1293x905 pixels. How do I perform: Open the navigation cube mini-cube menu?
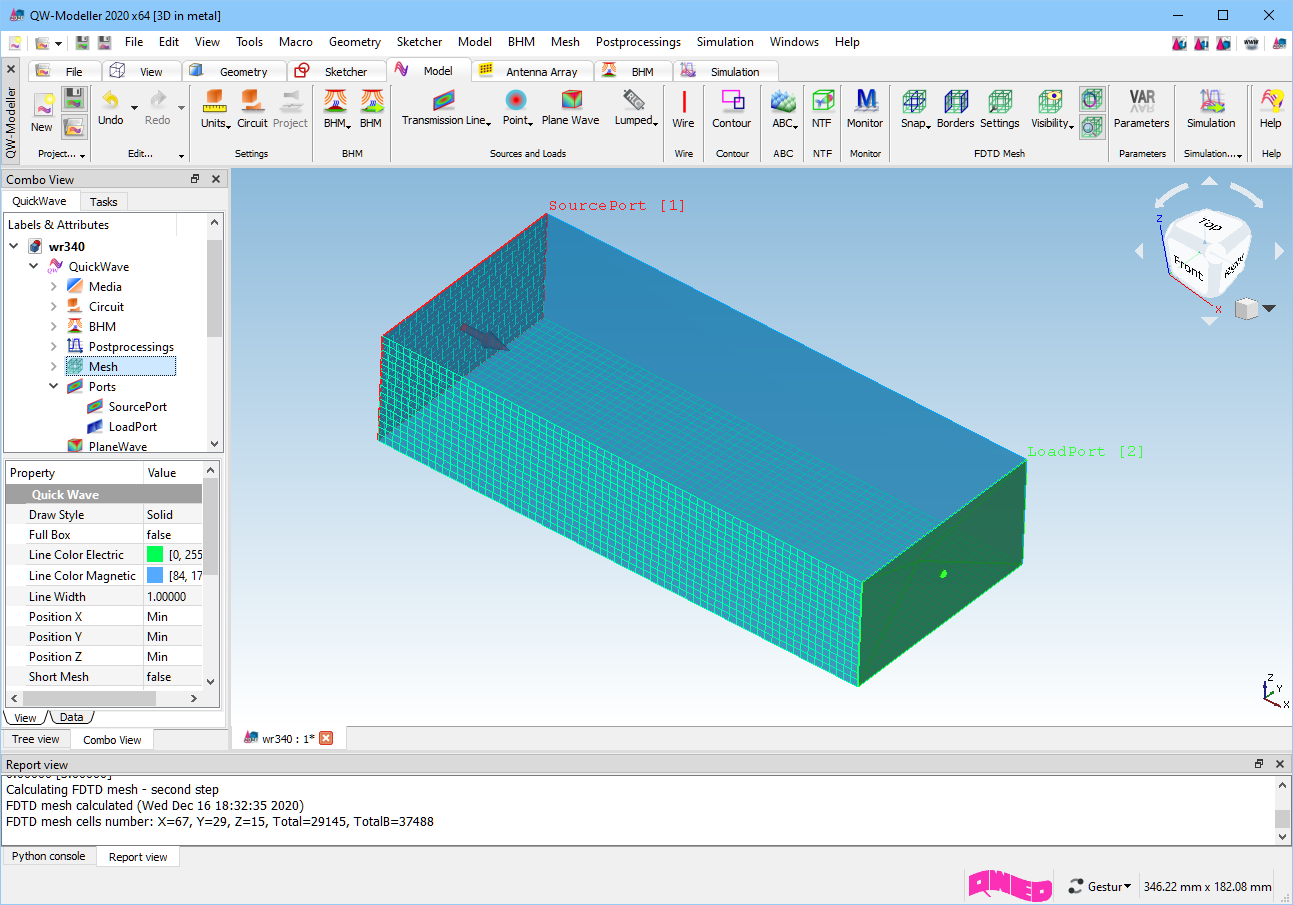(x=1255, y=309)
